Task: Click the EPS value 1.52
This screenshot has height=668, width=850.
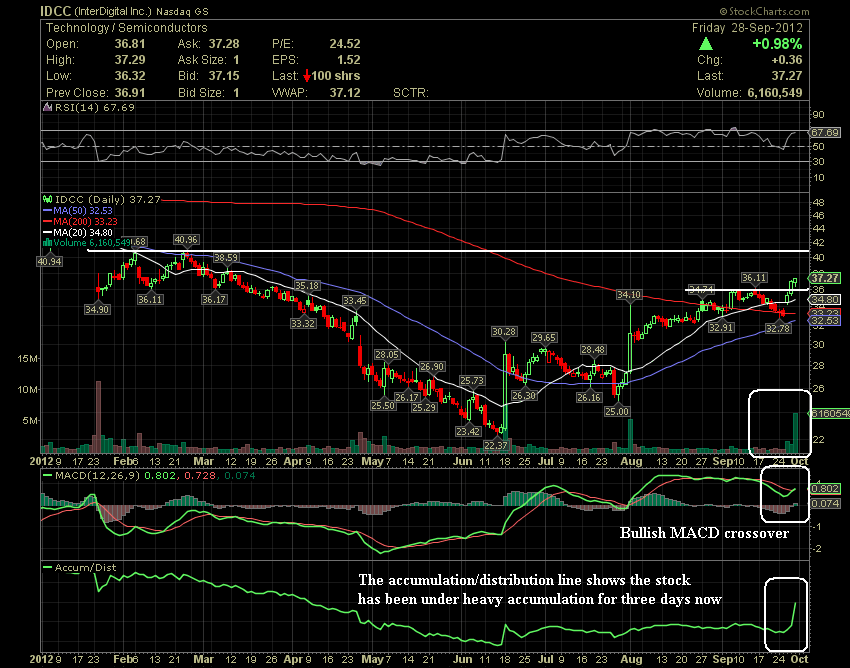Action: coord(349,60)
